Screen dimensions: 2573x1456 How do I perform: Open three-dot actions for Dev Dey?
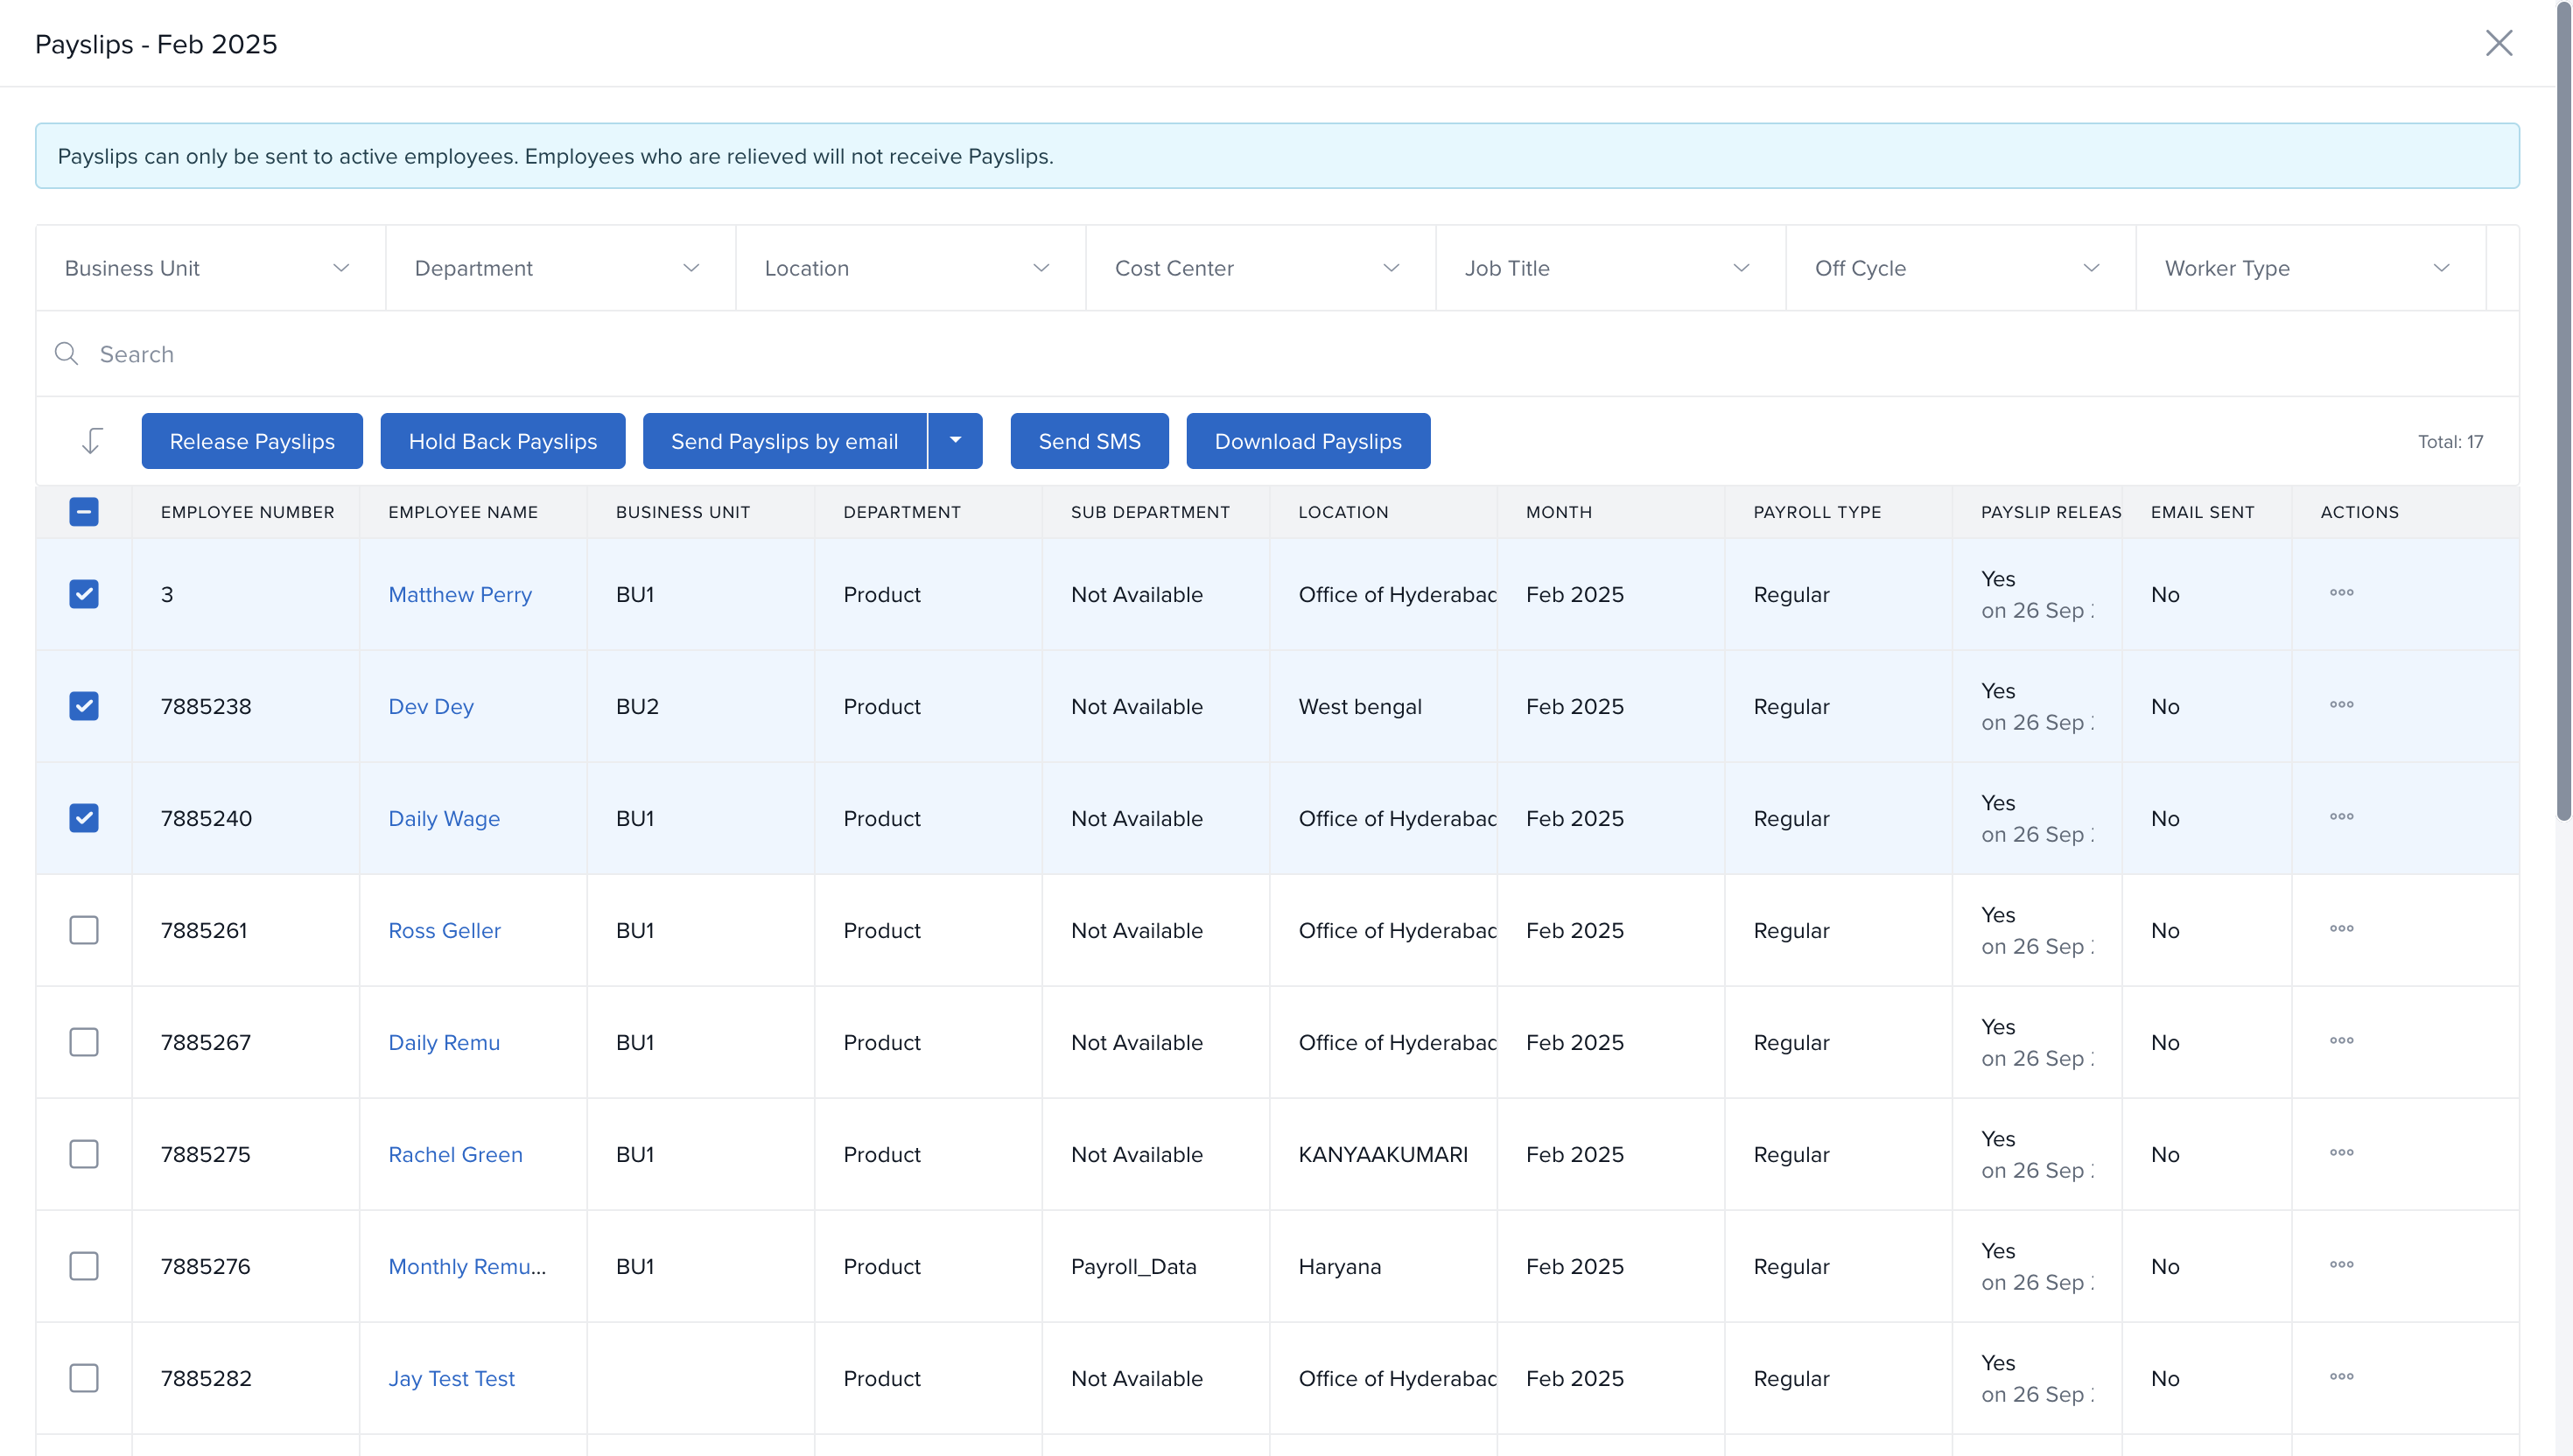tap(2340, 705)
